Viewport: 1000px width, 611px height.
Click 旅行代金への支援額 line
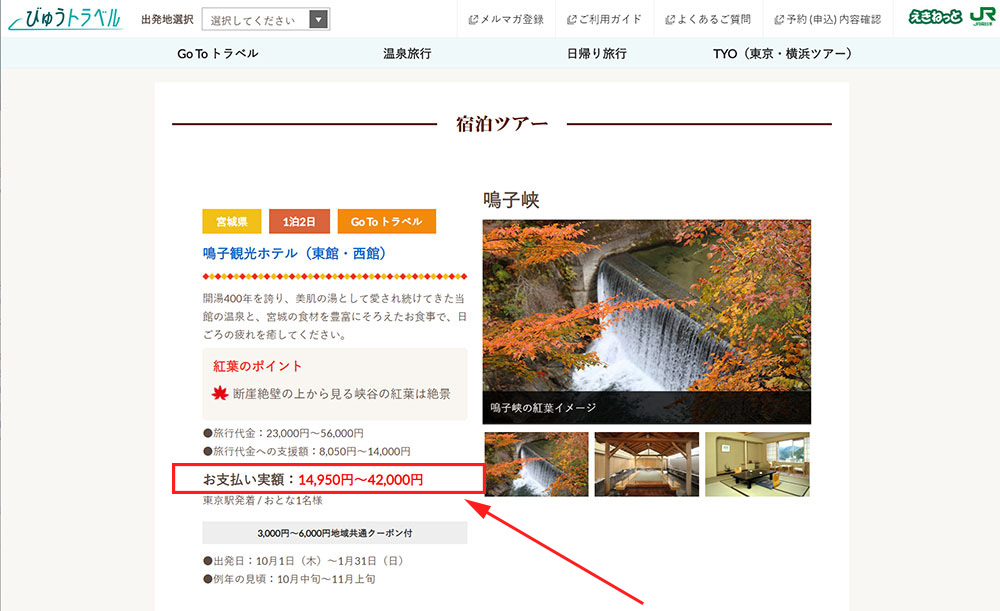click(306, 452)
